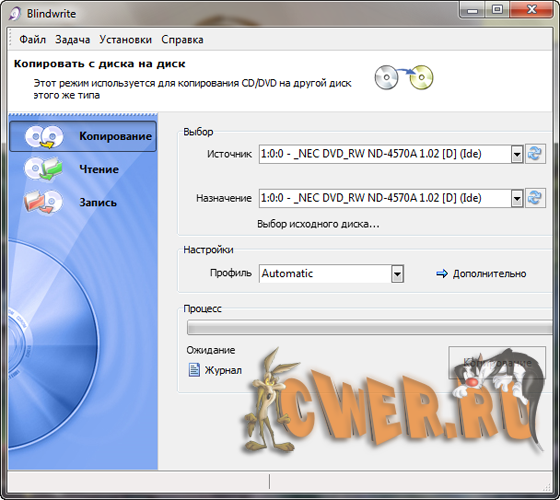The width and height of the screenshot is (560, 500).
Task: Expand the Назначение drive dropdown arrow
Action: click(517, 198)
